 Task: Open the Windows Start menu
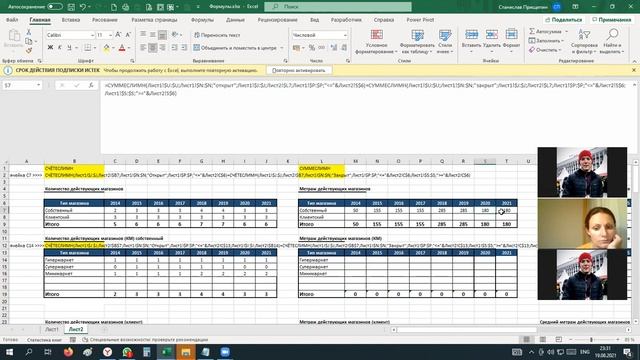click(x=9, y=352)
